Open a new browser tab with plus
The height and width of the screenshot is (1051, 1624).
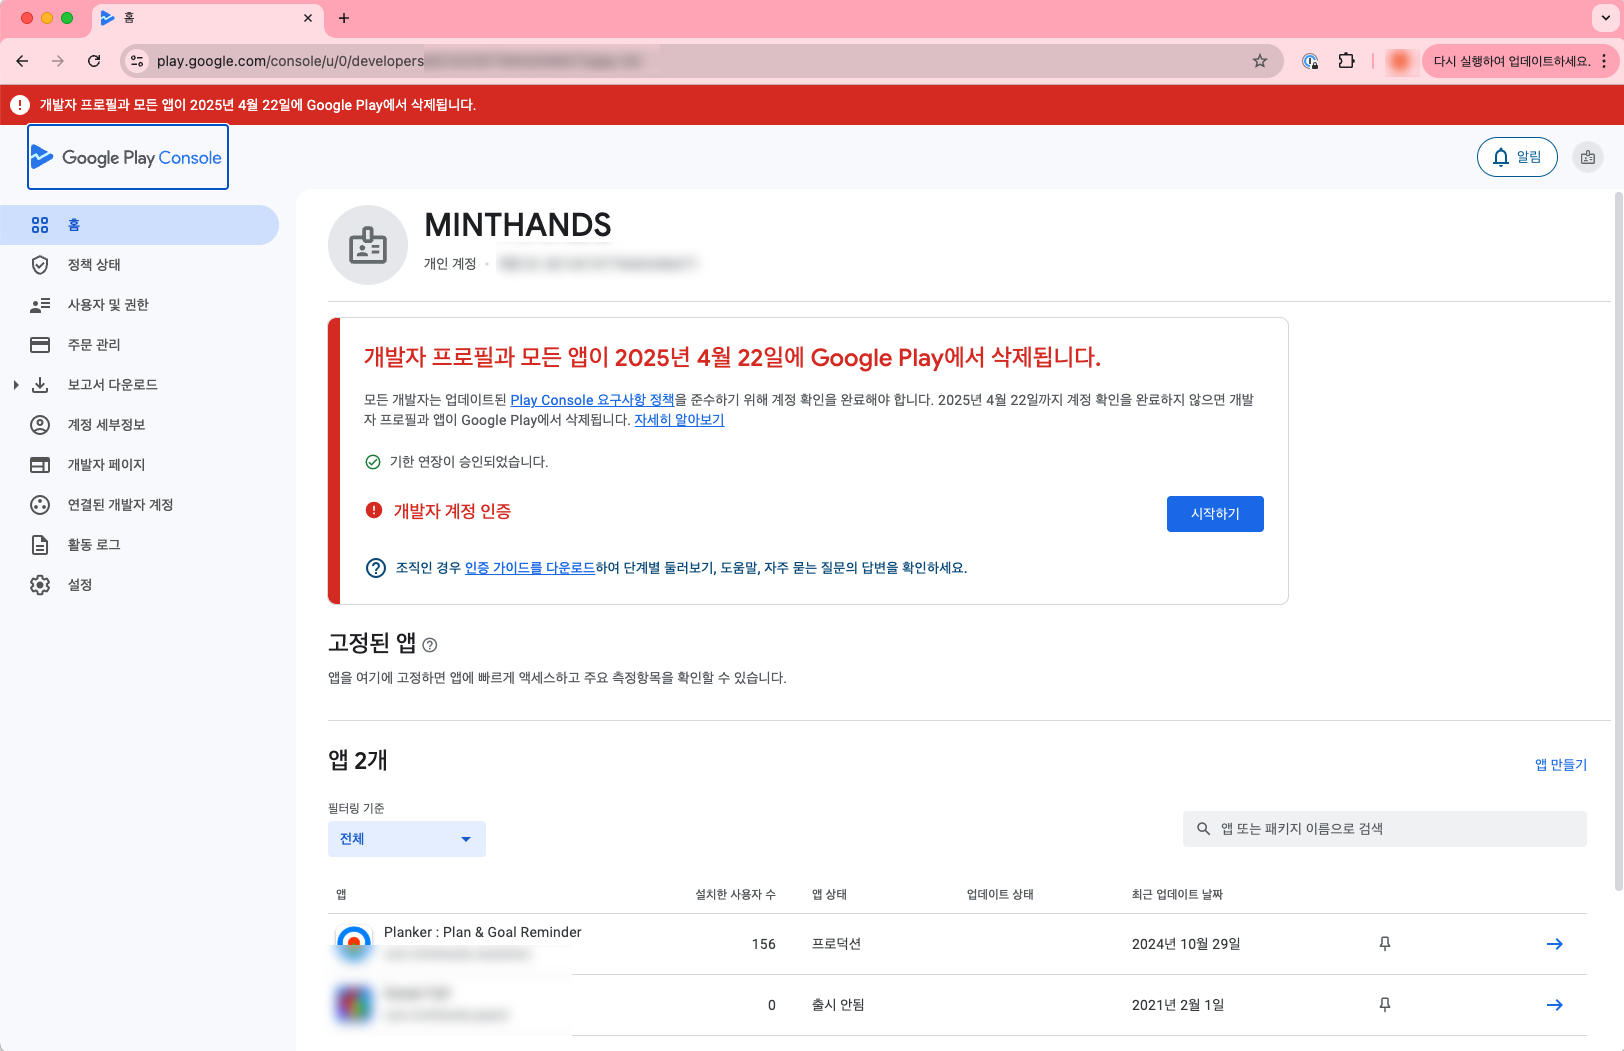[344, 18]
